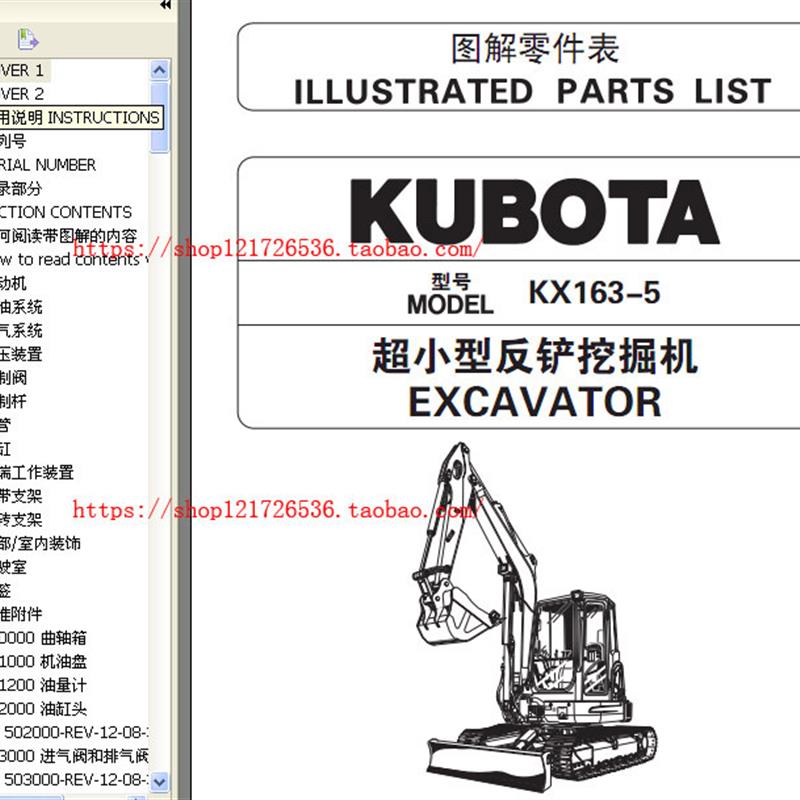Click the excavator line drawing
This screenshot has width=800, height=800.
[x=535, y=615]
